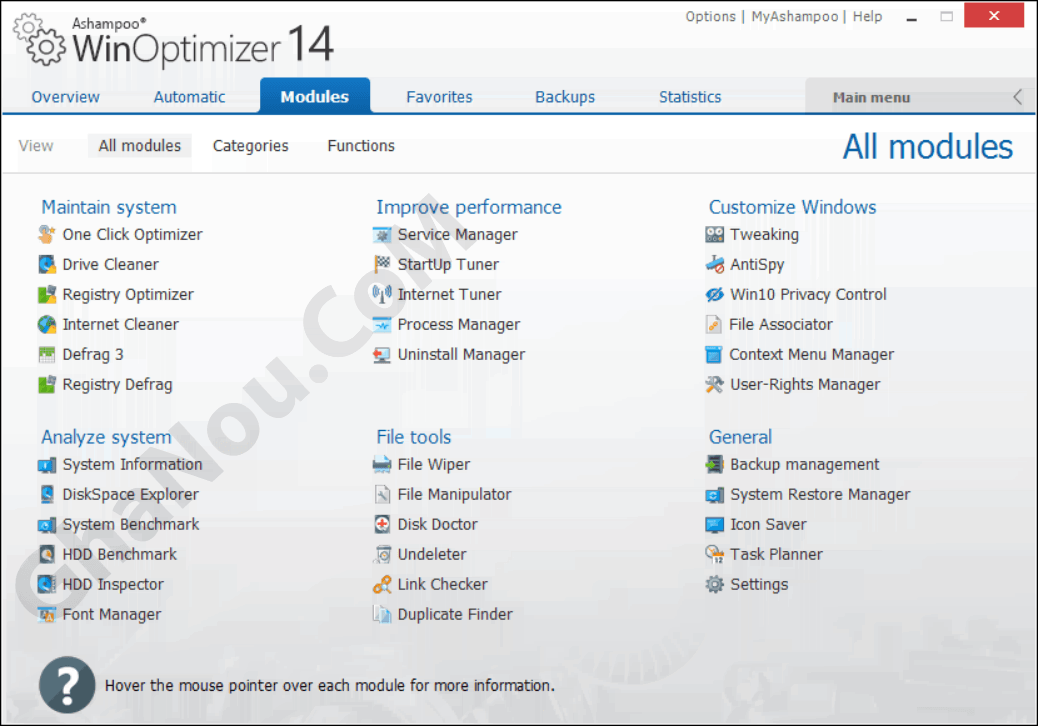
Task: Click the One Click Optimizer icon
Action: click(x=46, y=234)
